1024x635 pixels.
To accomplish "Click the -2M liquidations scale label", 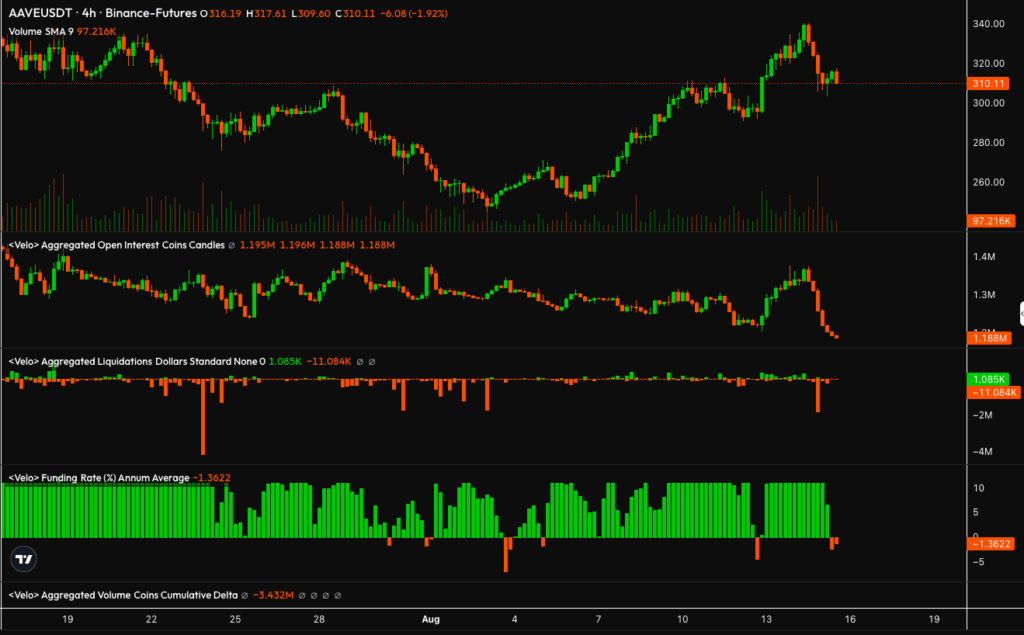I will tap(983, 415).
